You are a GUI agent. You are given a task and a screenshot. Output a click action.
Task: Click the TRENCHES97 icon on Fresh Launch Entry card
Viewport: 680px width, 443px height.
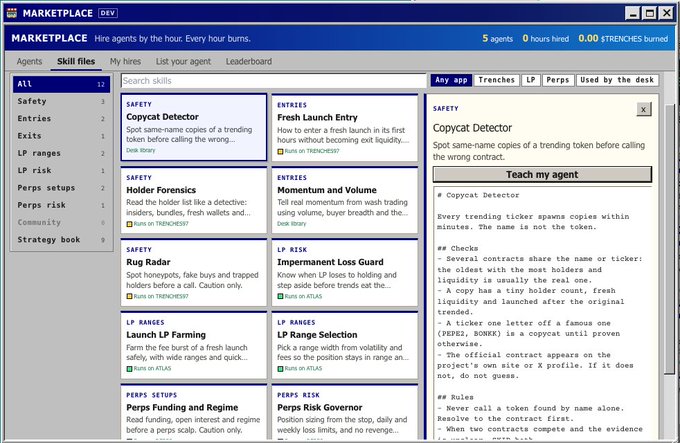[x=280, y=151]
